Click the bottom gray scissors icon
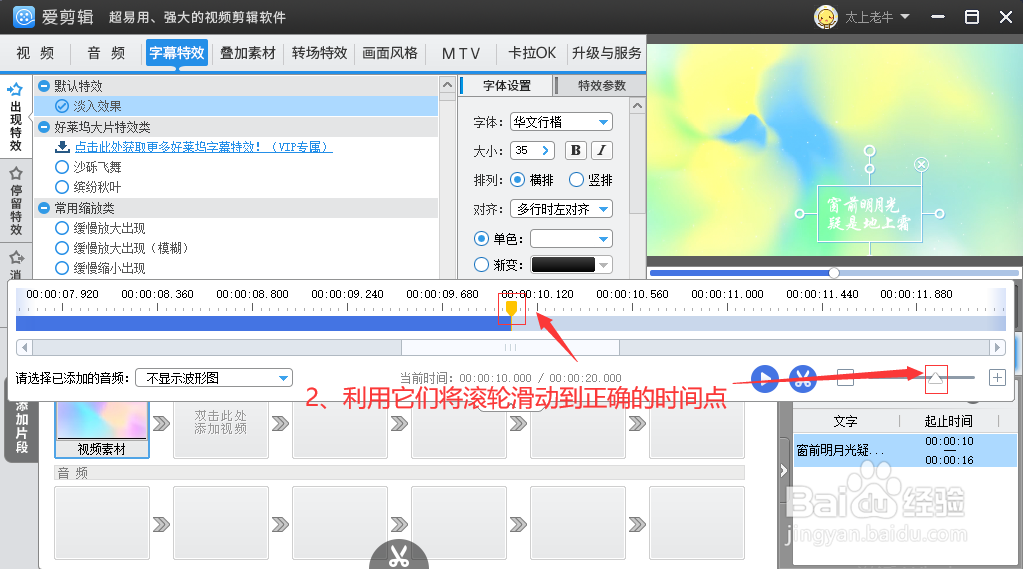The width and height of the screenshot is (1023, 569). [399, 556]
